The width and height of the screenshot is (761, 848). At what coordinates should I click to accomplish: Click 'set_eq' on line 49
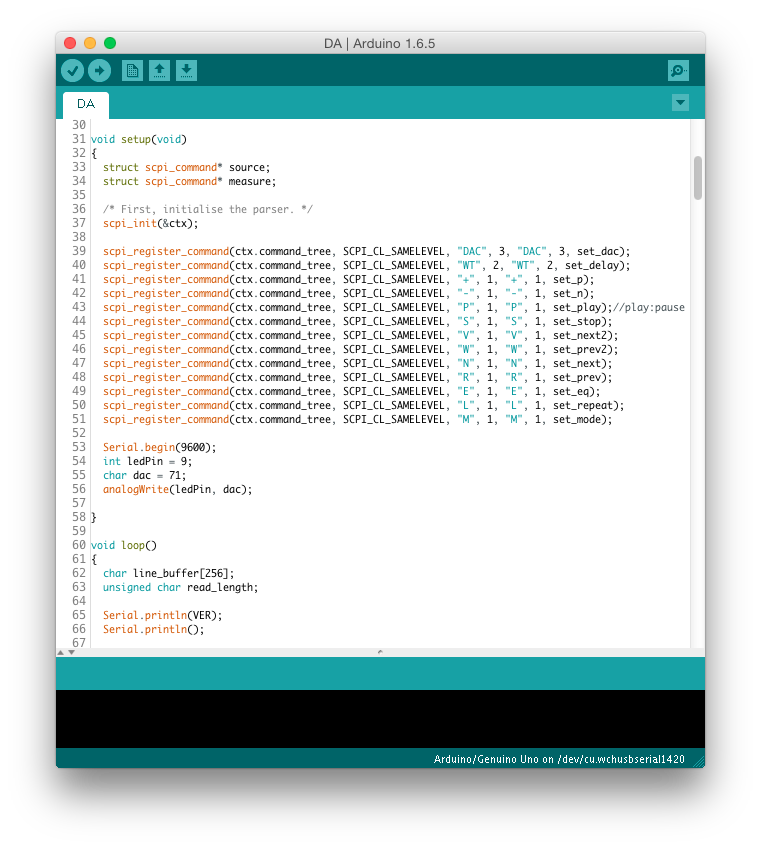coord(571,392)
